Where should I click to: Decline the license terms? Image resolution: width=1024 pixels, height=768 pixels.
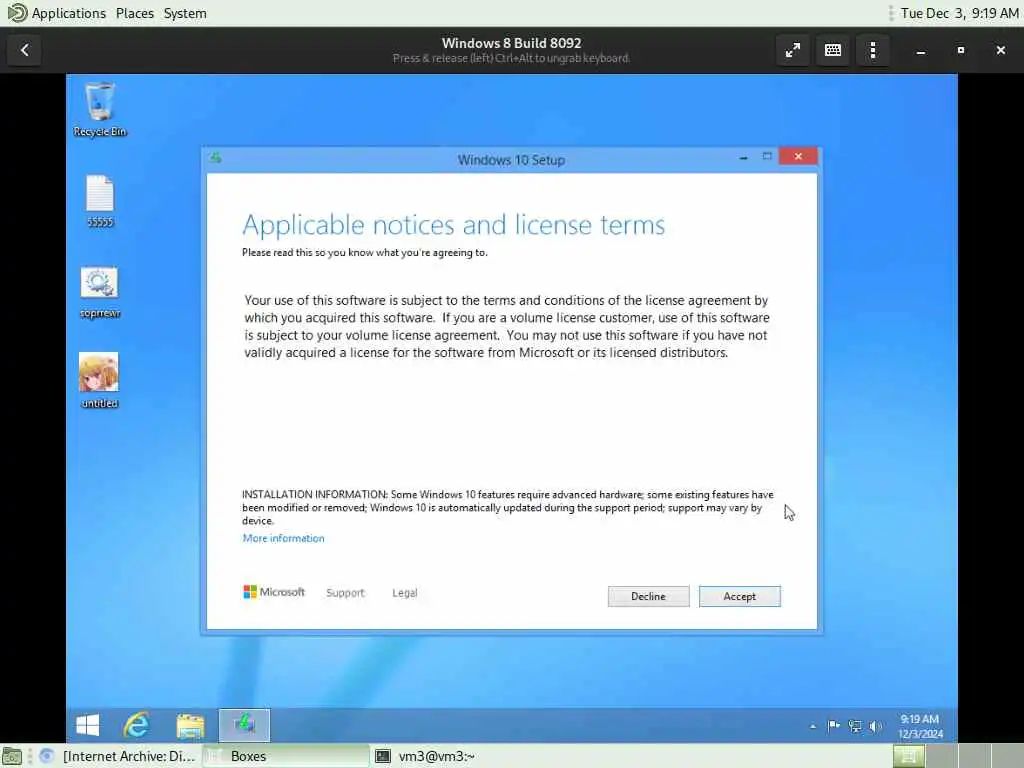click(648, 596)
